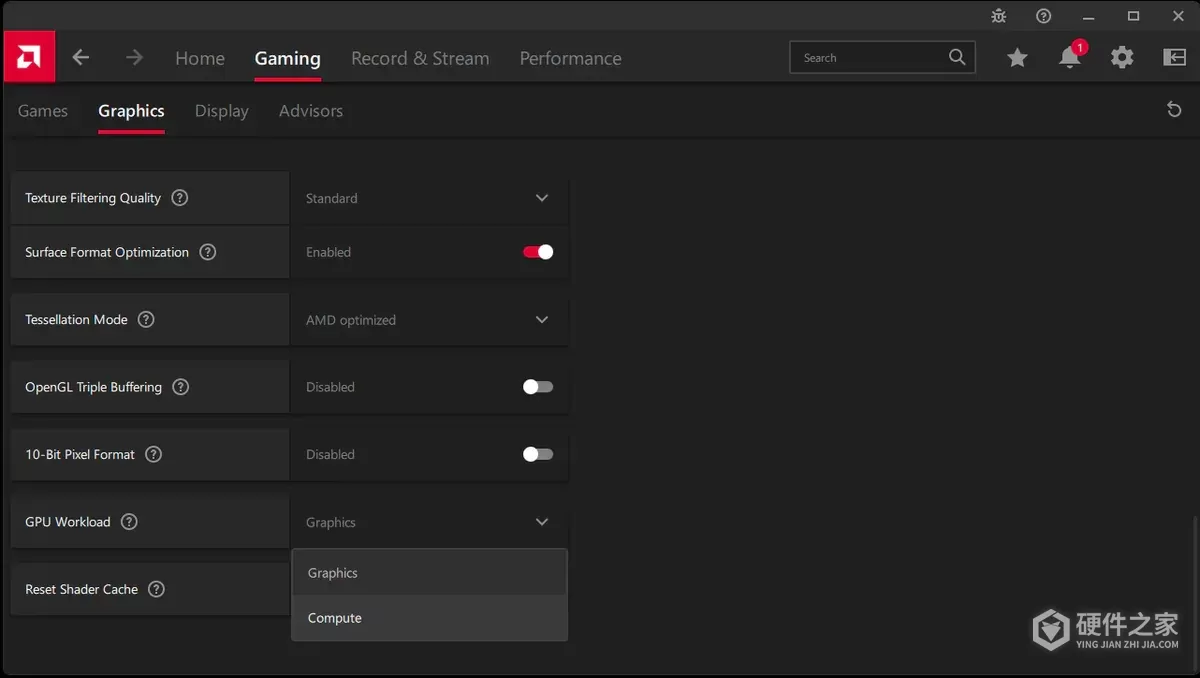Click the Reset Shader Cache label
The image size is (1200, 678).
click(x=82, y=589)
